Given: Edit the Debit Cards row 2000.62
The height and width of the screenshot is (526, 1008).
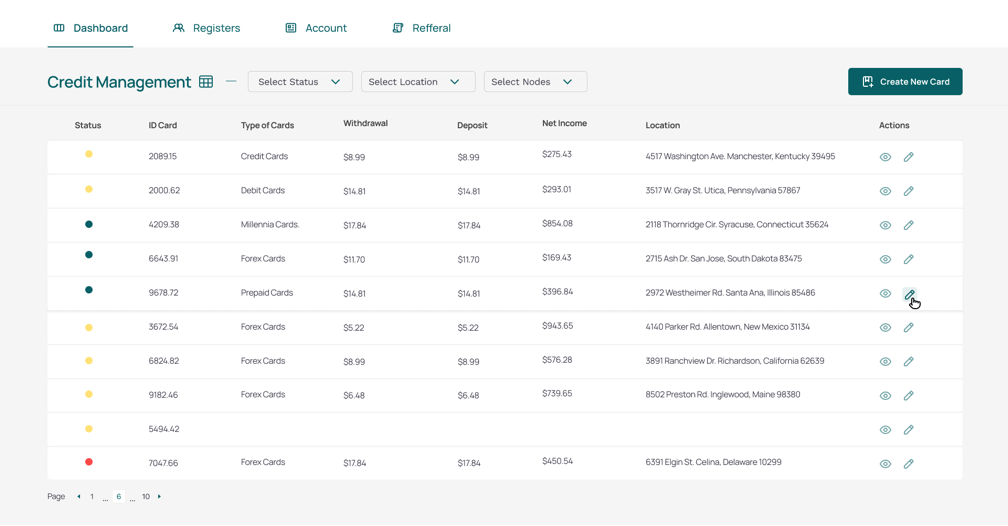Looking at the screenshot, I should [x=908, y=191].
